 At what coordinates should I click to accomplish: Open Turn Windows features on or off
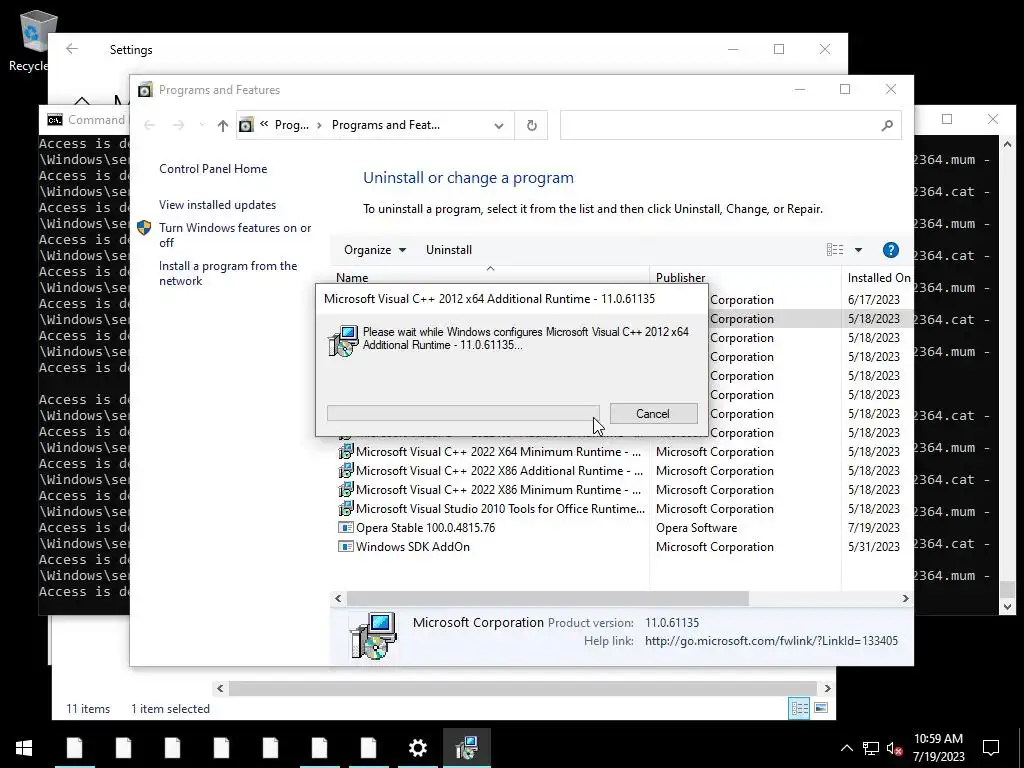point(235,235)
